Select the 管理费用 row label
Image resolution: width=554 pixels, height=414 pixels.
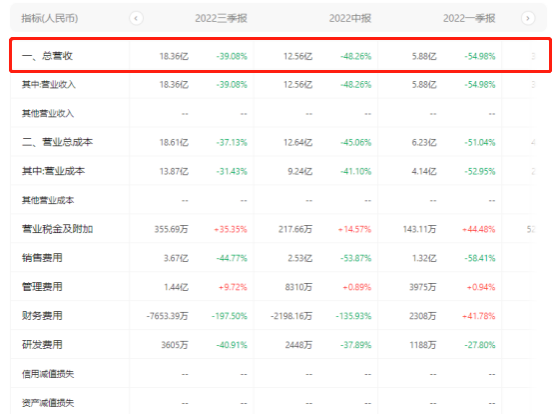(42, 286)
